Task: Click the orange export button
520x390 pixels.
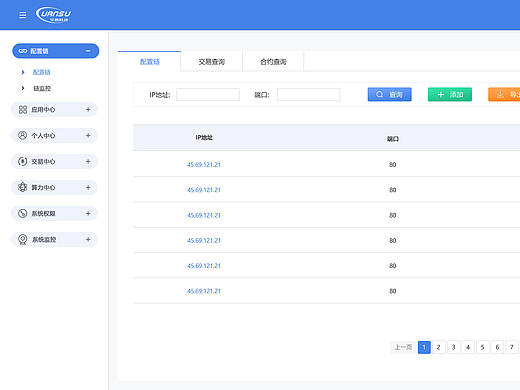Action: point(504,94)
